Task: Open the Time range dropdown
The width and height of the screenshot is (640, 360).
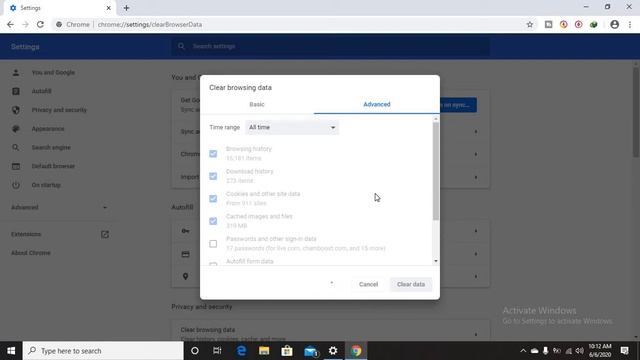Action: (292, 127)
